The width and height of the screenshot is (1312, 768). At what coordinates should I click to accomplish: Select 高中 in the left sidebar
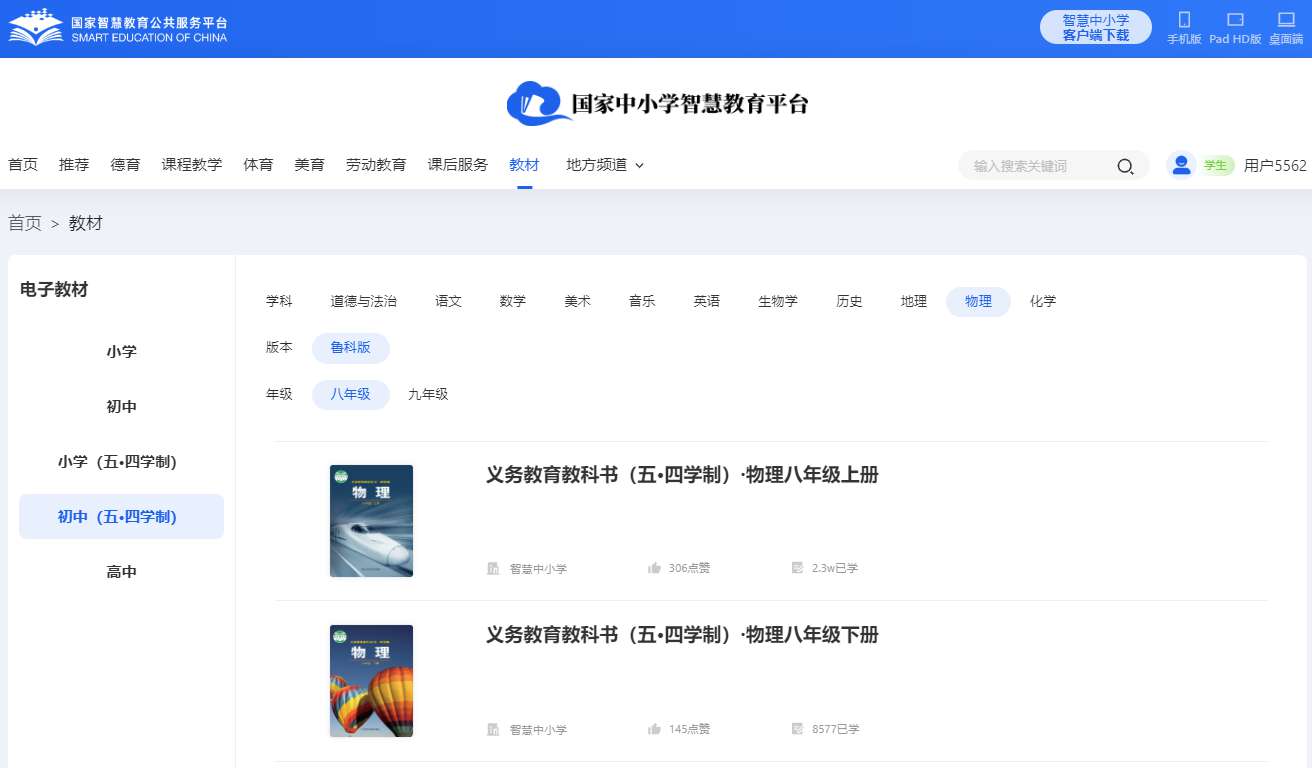coord(121,571)
